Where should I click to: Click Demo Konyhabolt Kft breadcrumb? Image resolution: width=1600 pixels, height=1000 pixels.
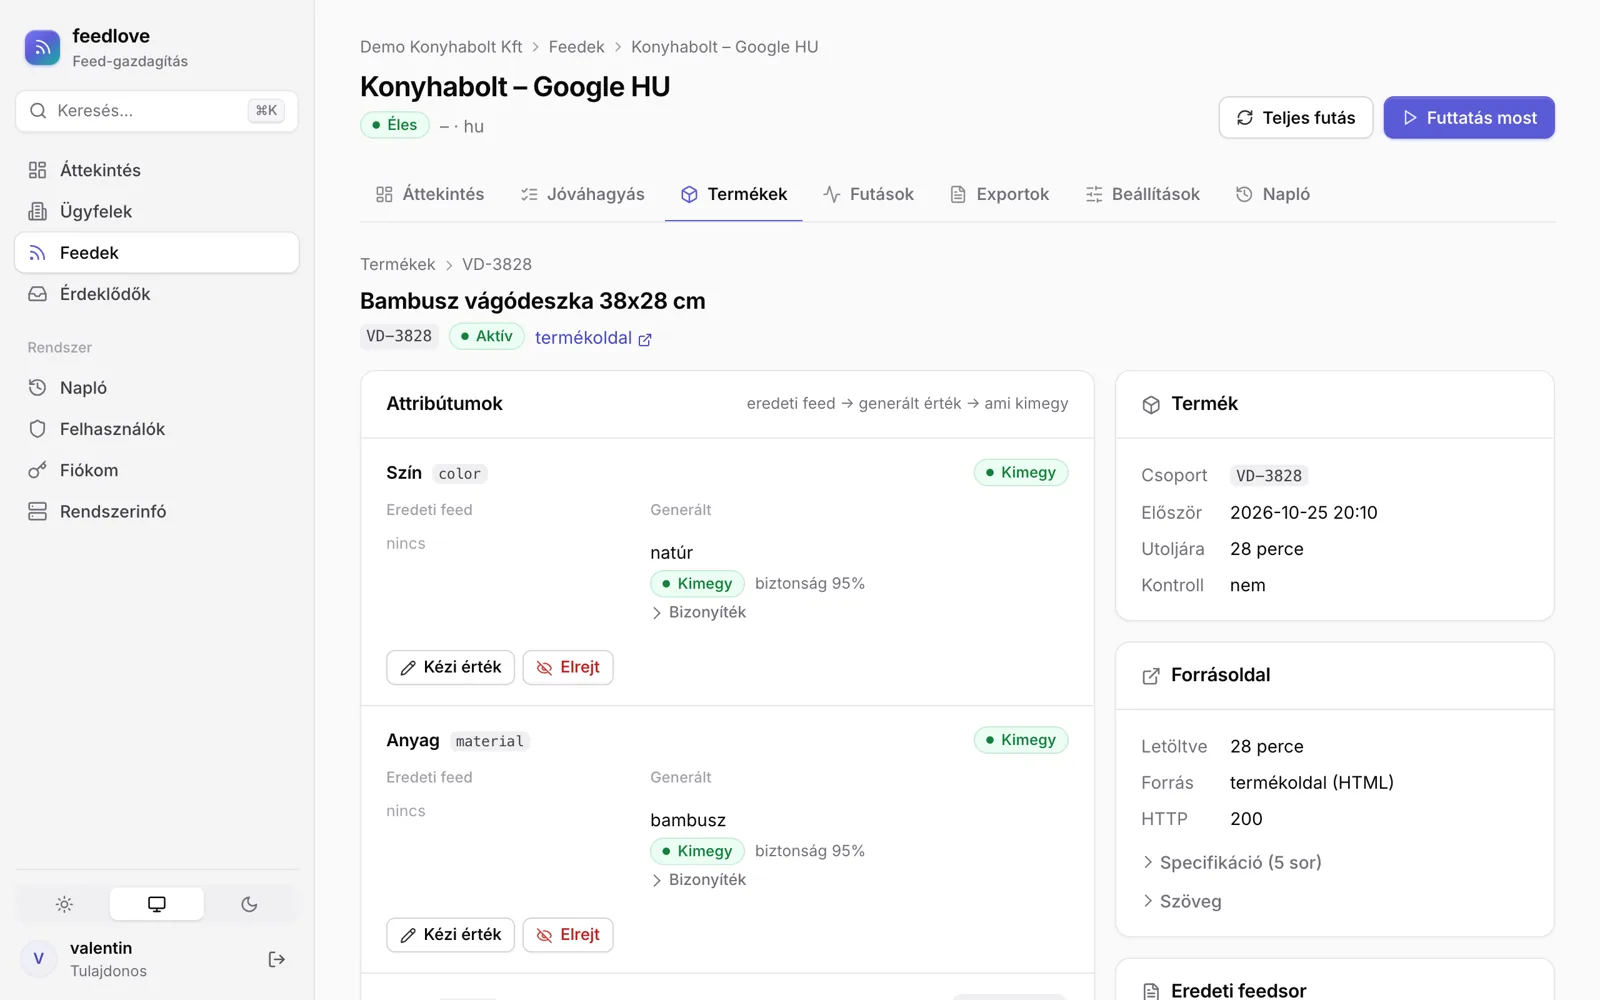coord(441,47)
